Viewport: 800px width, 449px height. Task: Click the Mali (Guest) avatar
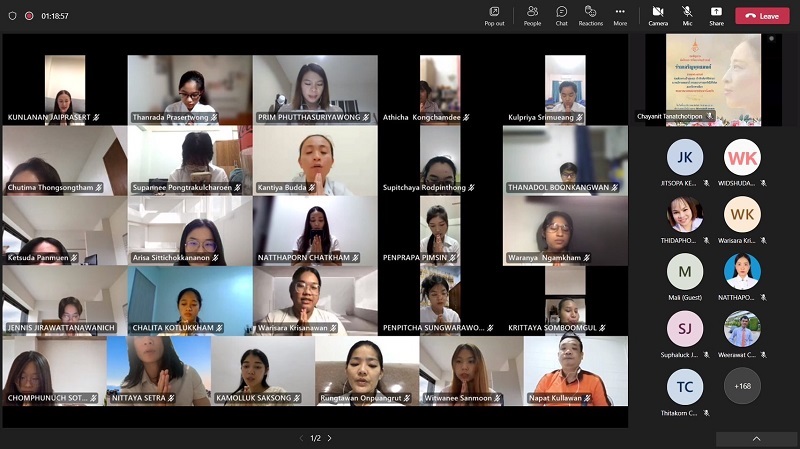(x=685, y=272)
